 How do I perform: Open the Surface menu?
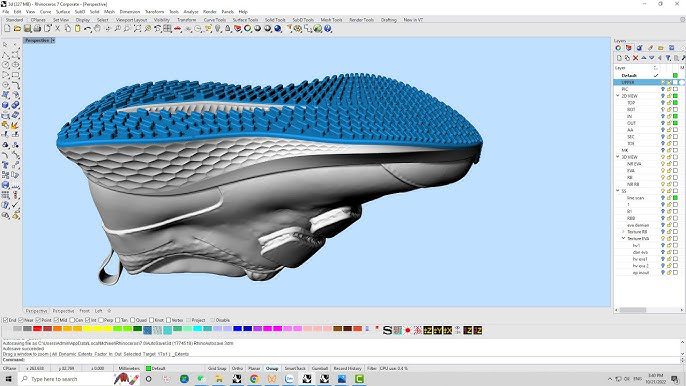(x=63, y=12)
